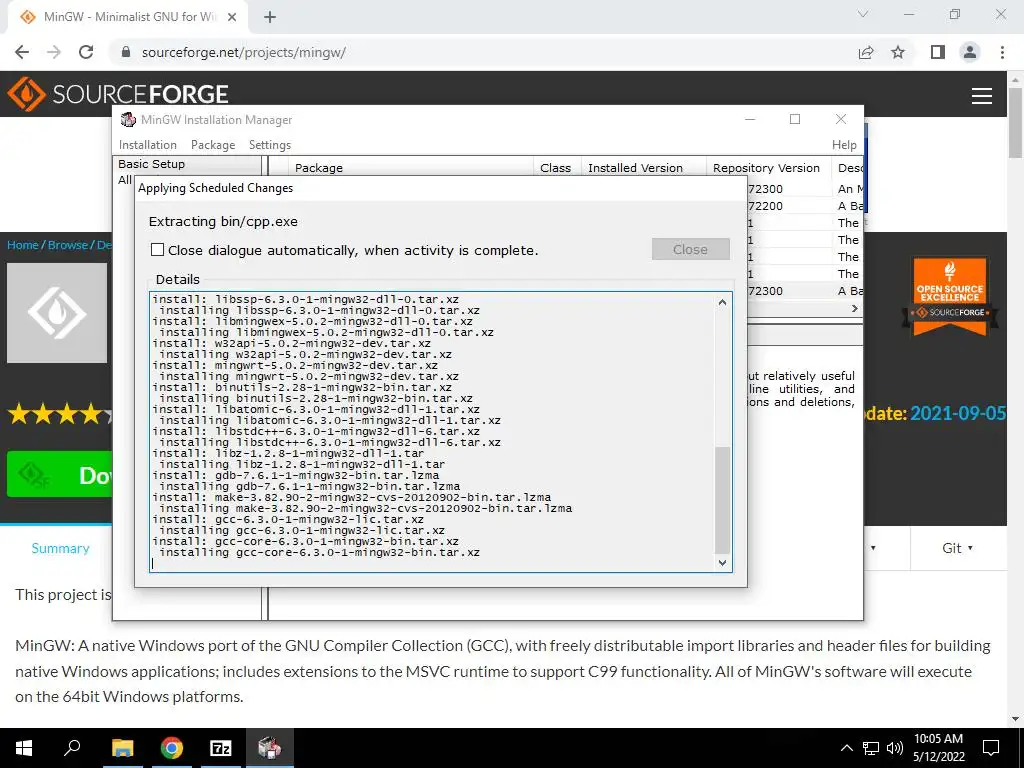1024x768 pixels.
Task: Click the share page icon
Action: tap(866, 52)
